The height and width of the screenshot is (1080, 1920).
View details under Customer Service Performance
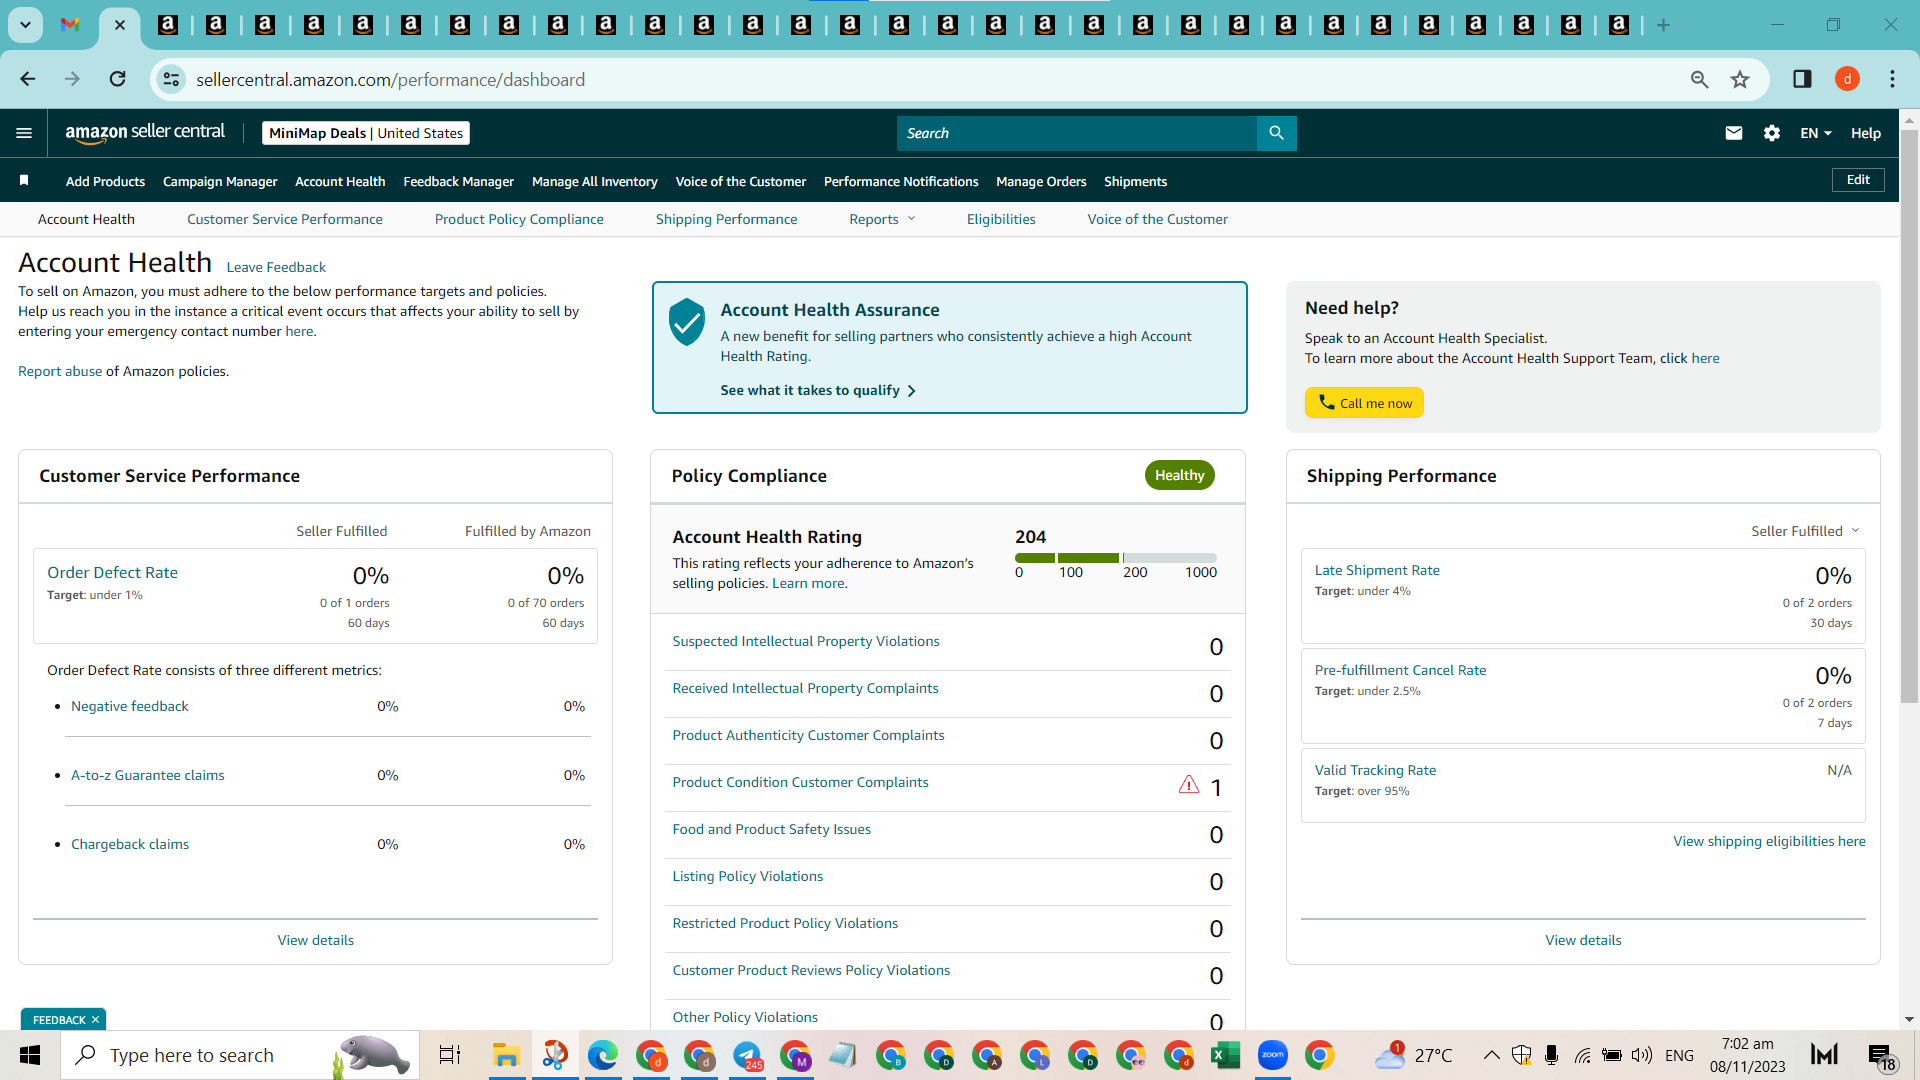click(x=316, y=940)
